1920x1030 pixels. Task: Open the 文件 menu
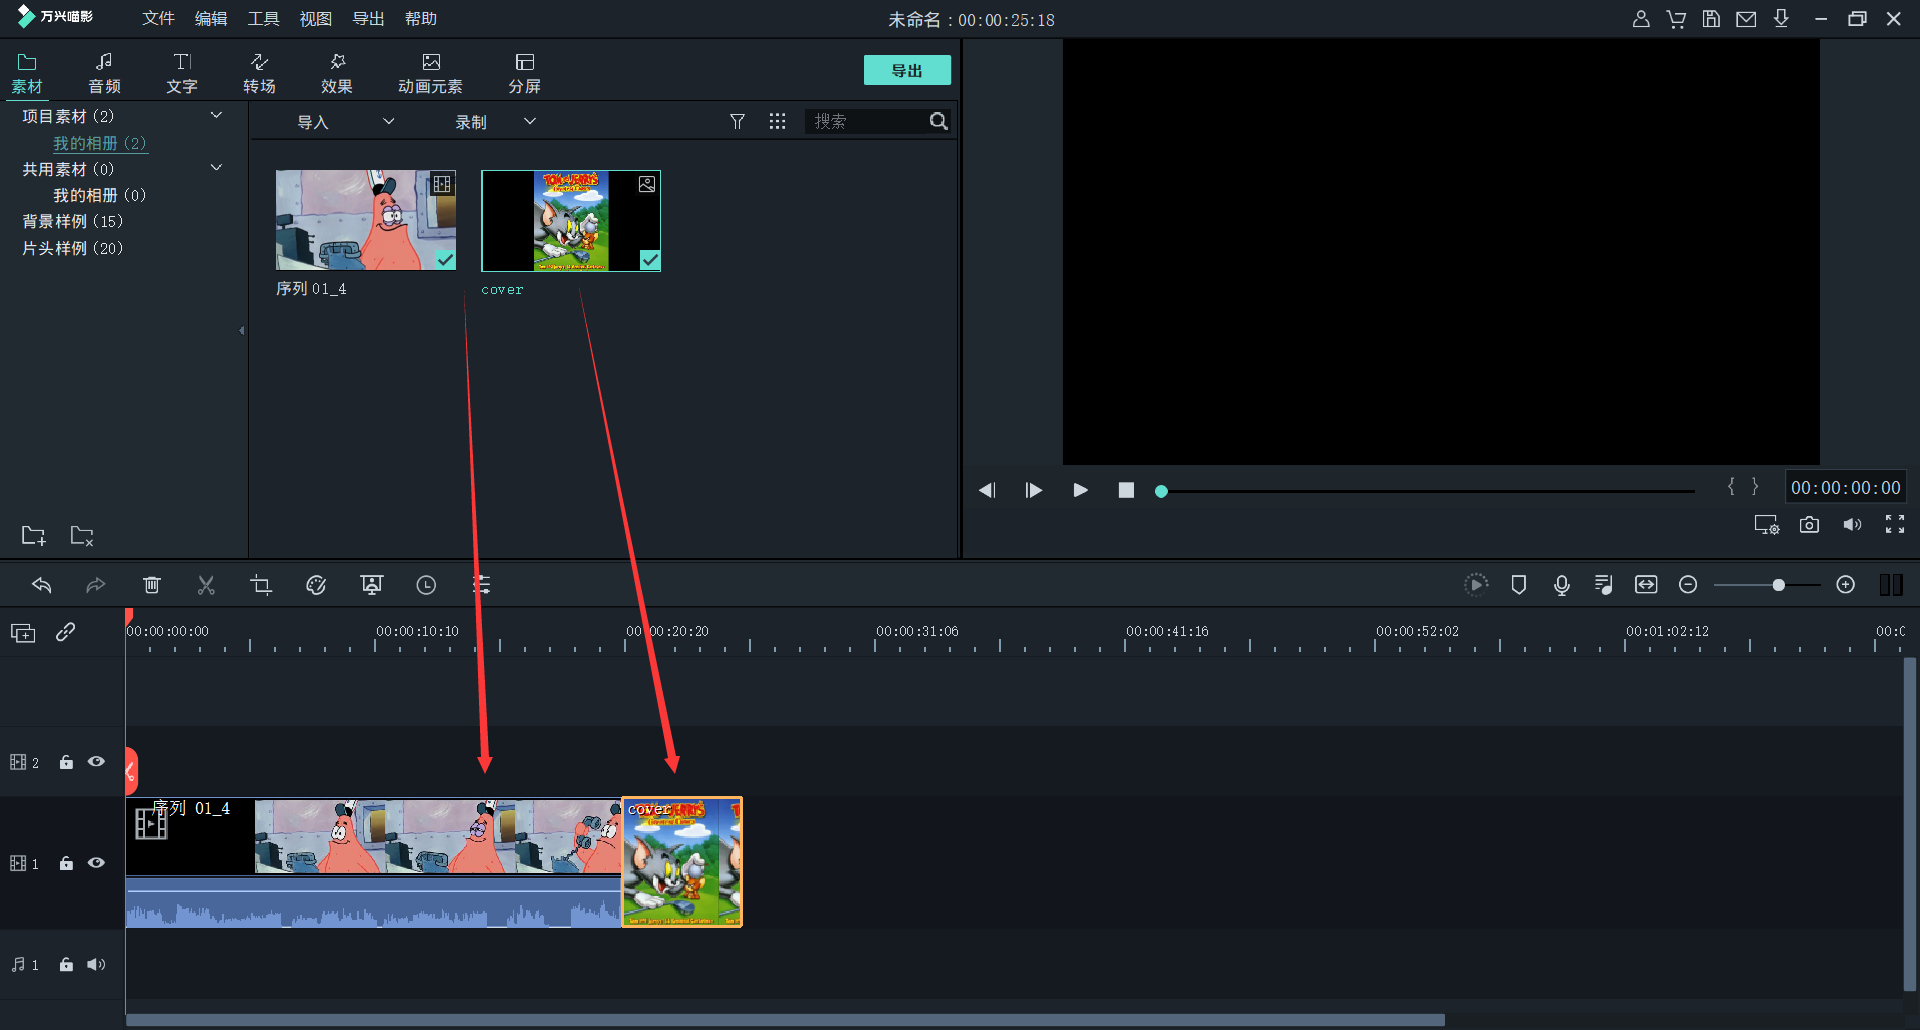(x=158, y=19)
